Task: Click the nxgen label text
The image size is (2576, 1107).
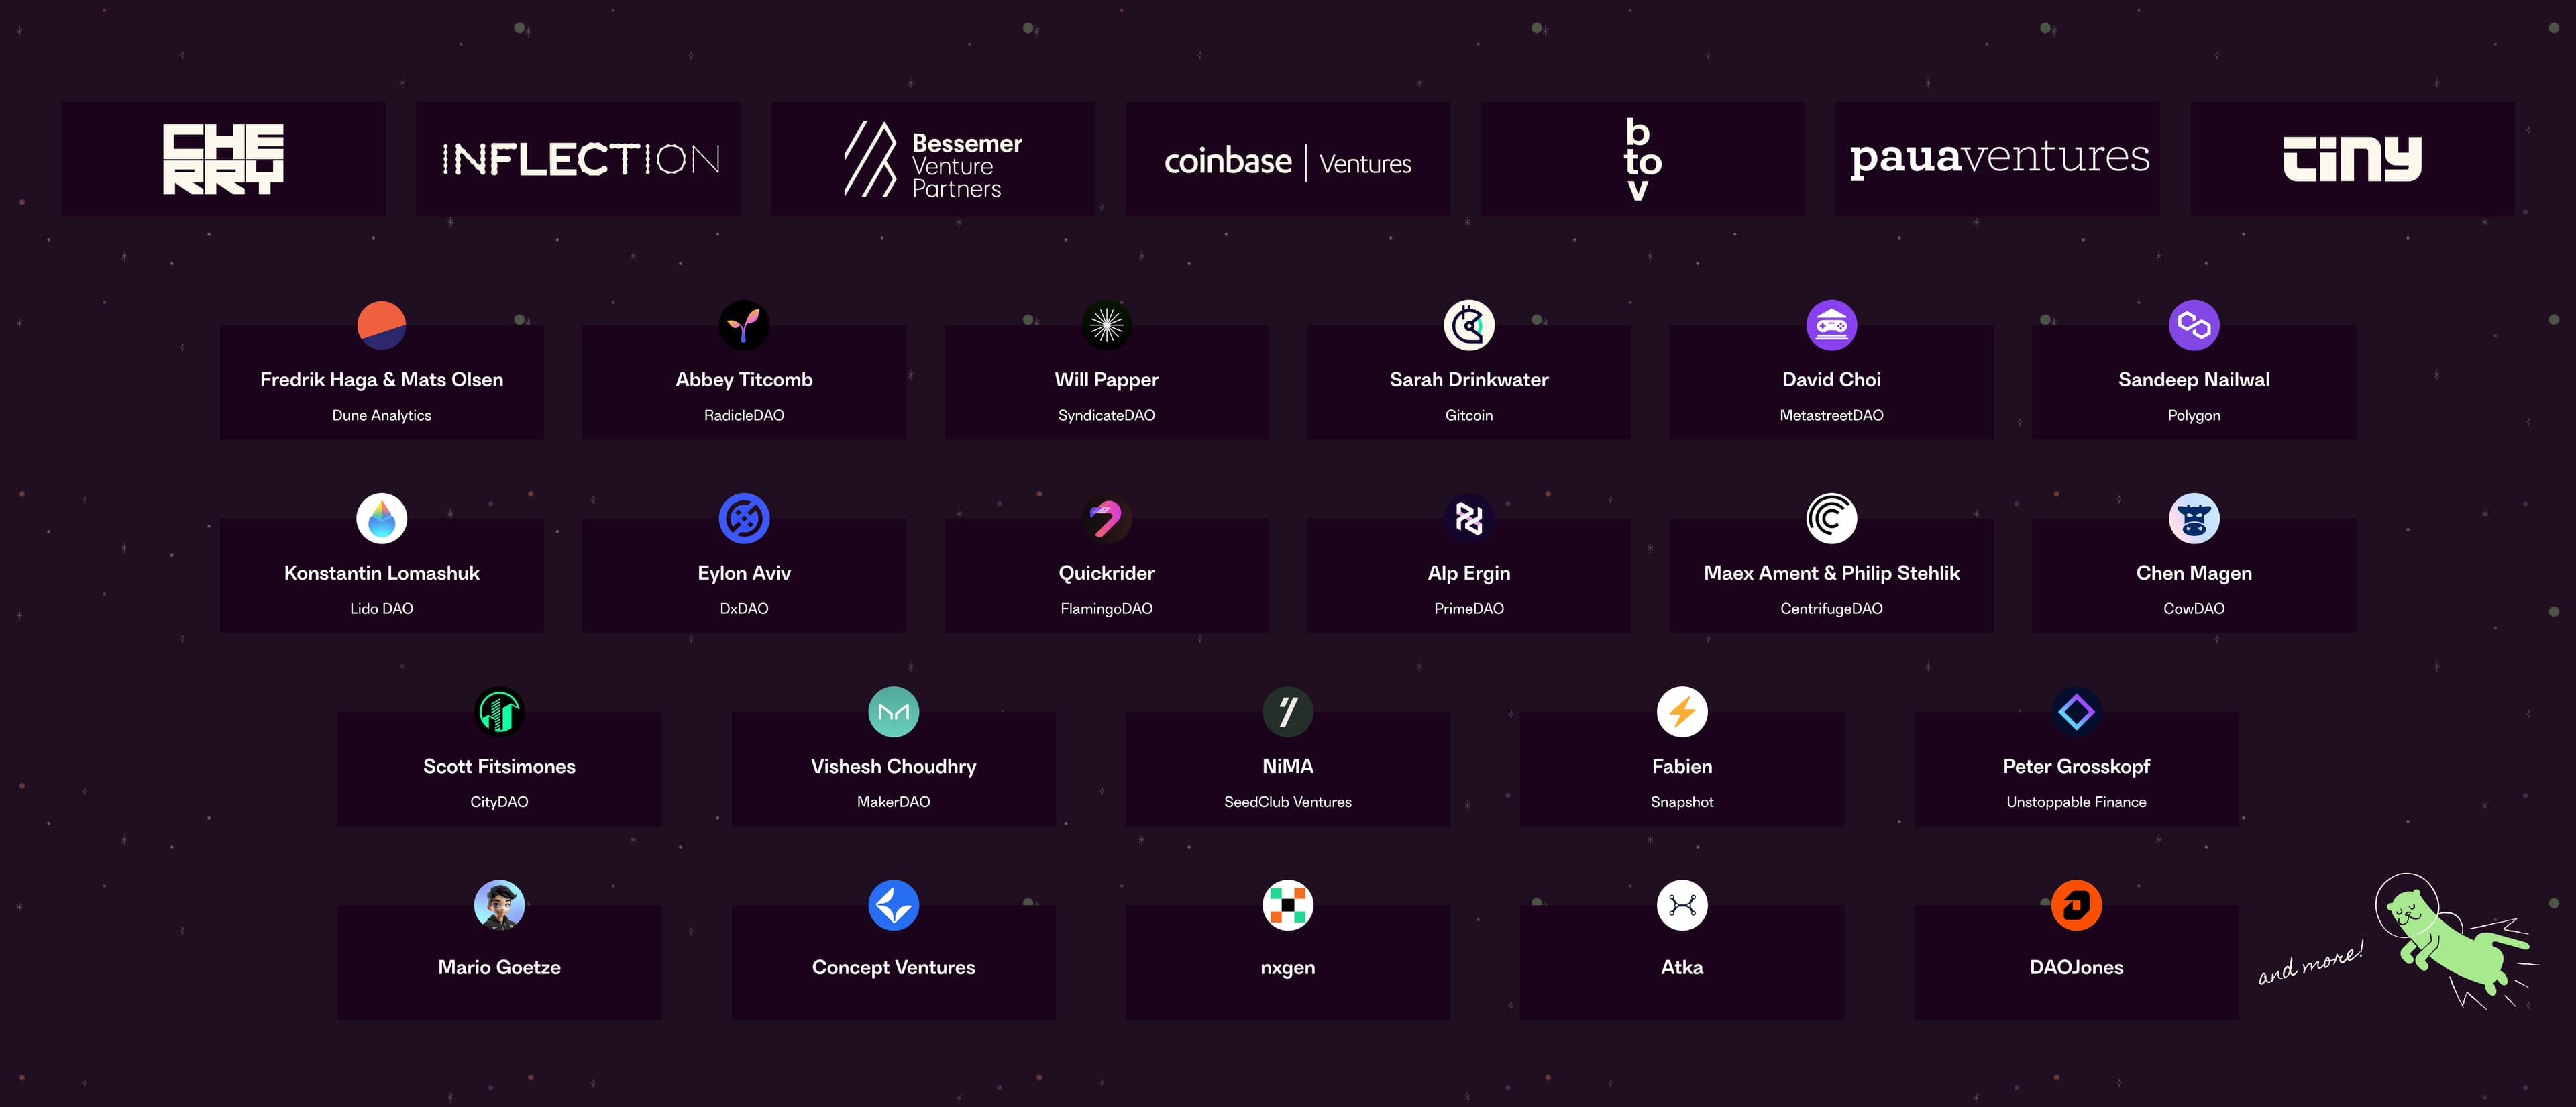Action: (1288, 968)
